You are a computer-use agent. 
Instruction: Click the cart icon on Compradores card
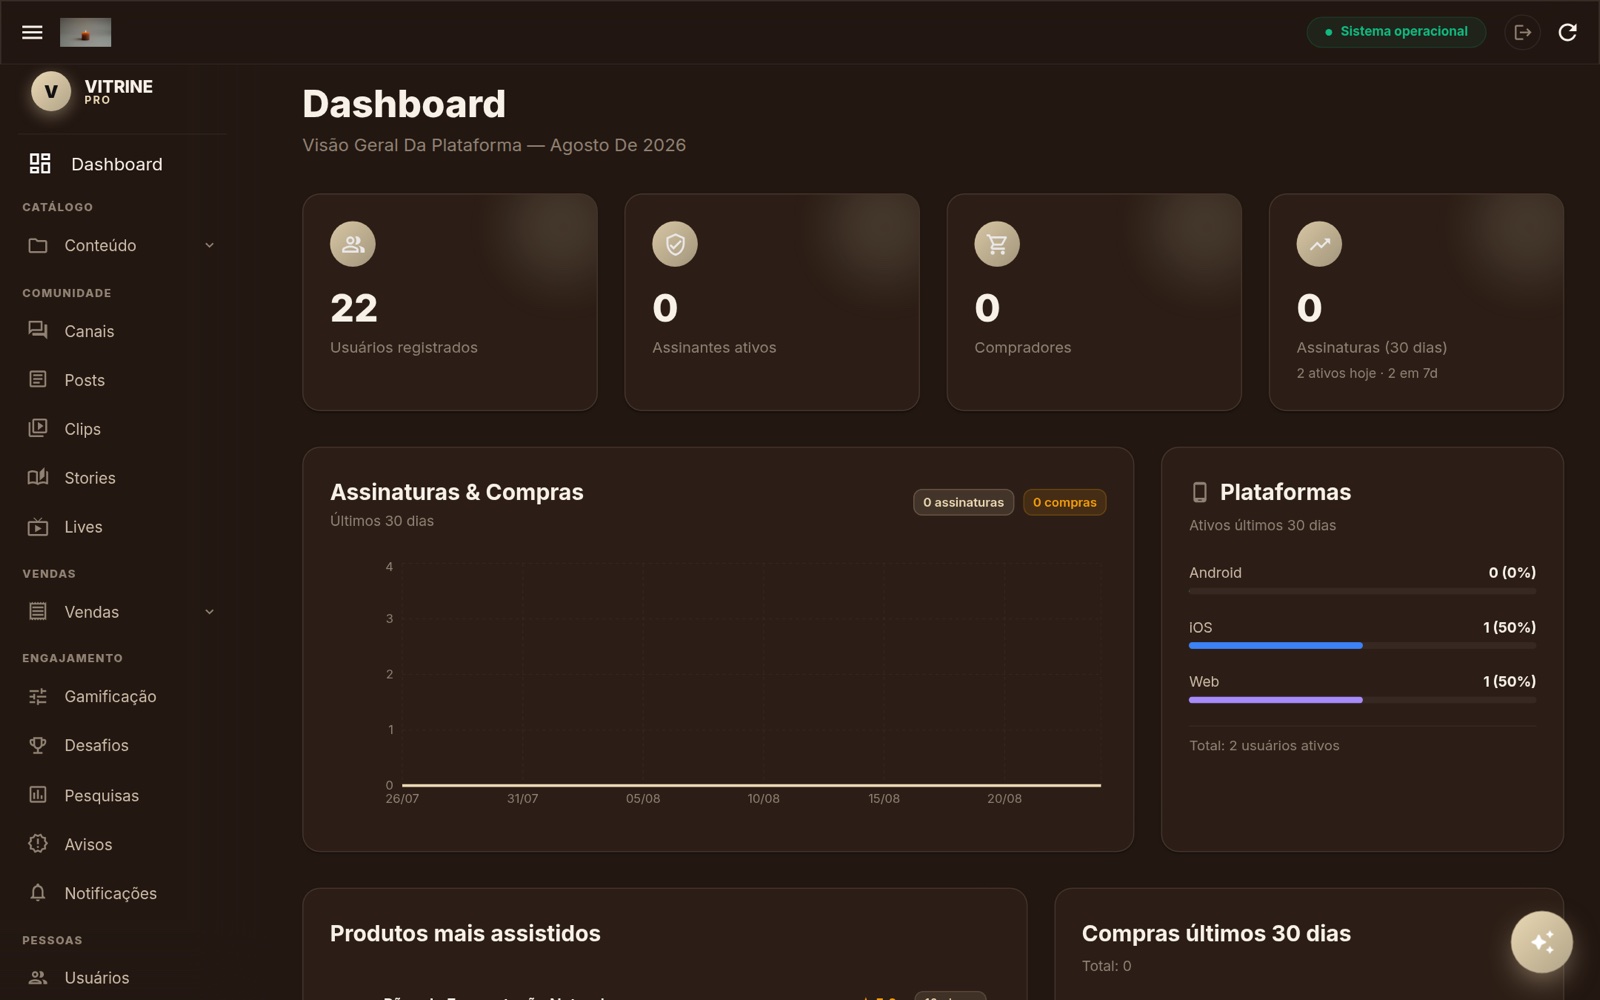coord(997,244)
